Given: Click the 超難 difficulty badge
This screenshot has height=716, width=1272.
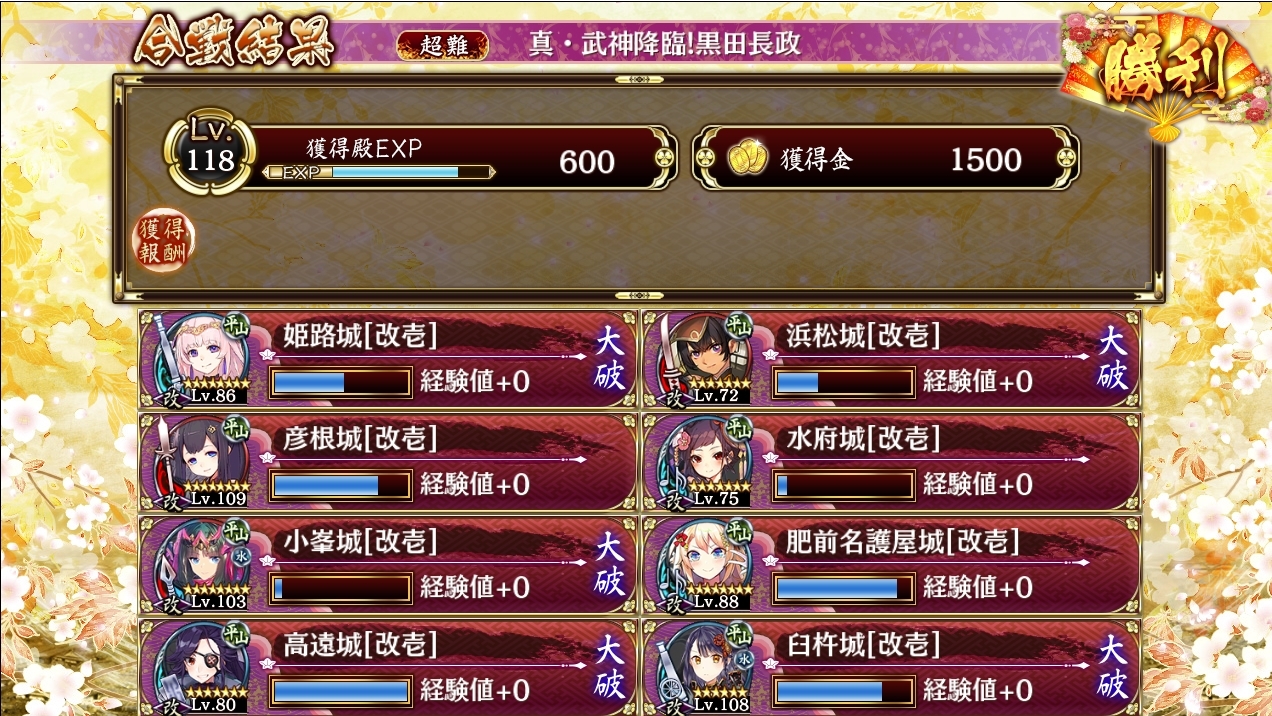Looking at the screenshot, I should [x=442, y=46].
